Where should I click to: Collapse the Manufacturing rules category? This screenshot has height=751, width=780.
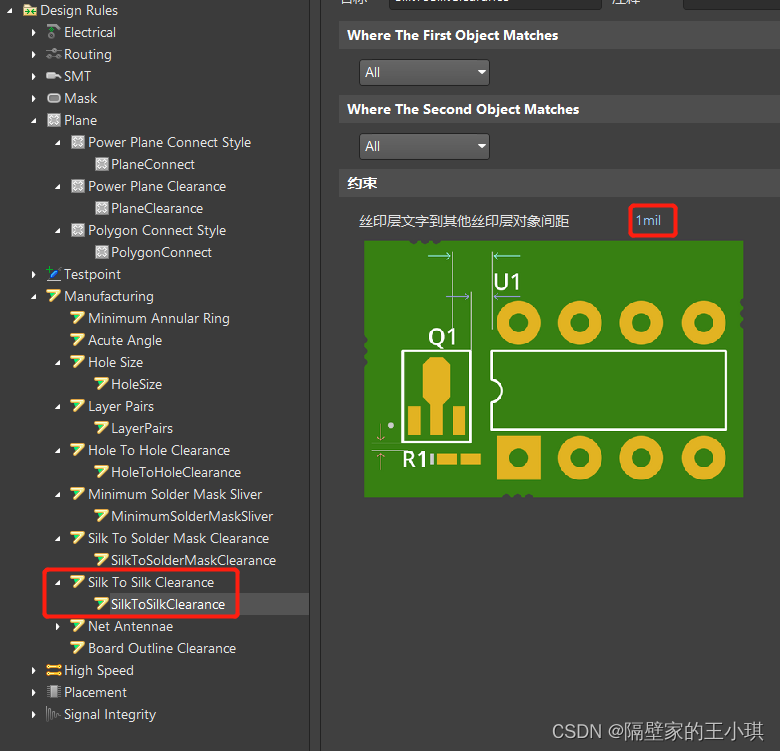33,296
